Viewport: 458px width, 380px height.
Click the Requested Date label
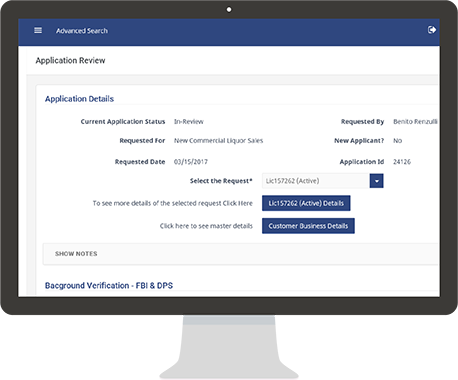(140, 162)
